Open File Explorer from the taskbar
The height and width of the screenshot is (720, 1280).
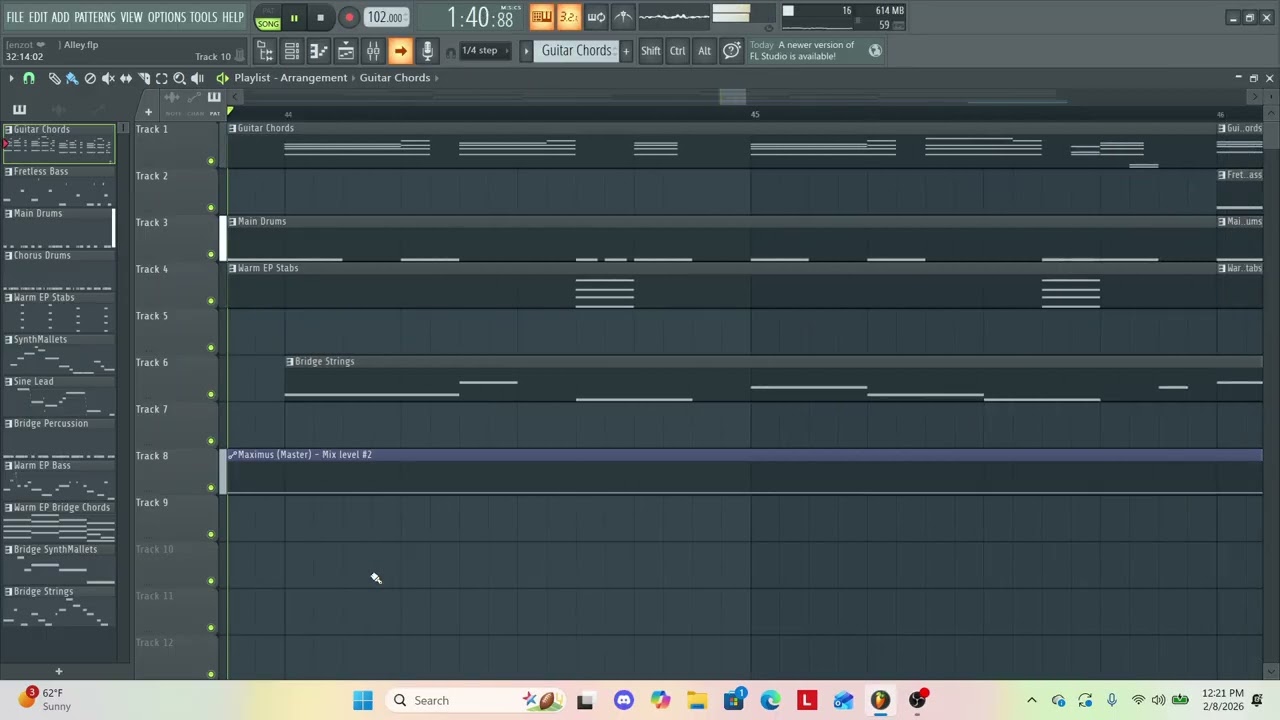697,700
